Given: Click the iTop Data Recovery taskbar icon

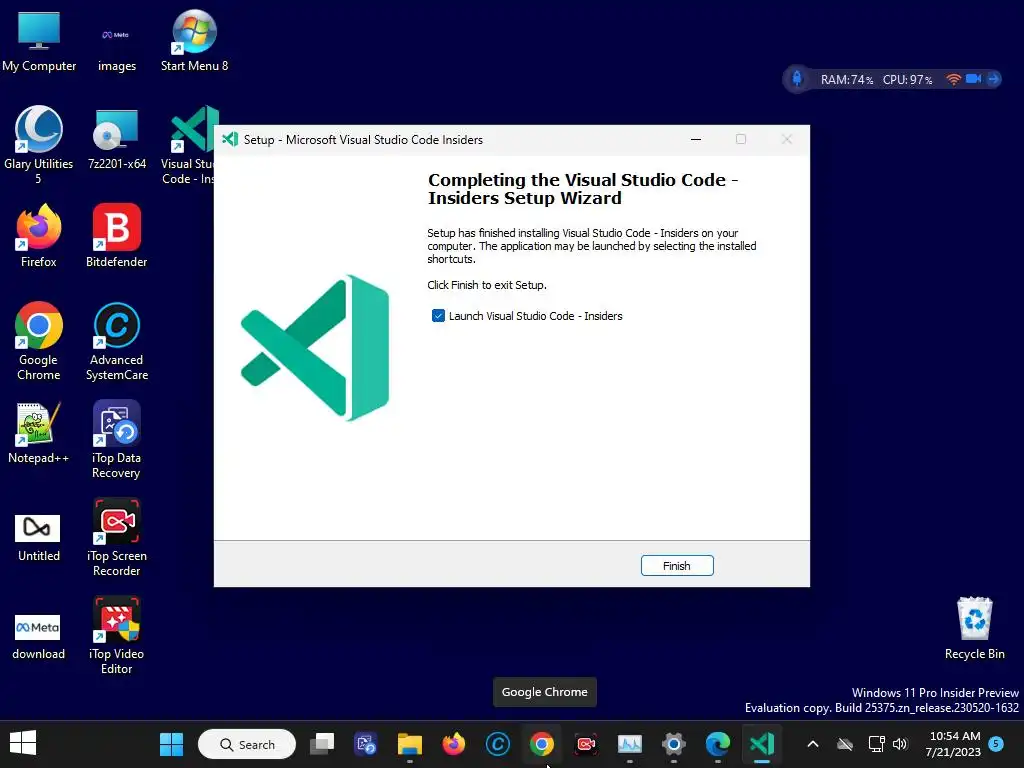Looking at the screenshot, I should pyautogui.click(x=366, y=744).
